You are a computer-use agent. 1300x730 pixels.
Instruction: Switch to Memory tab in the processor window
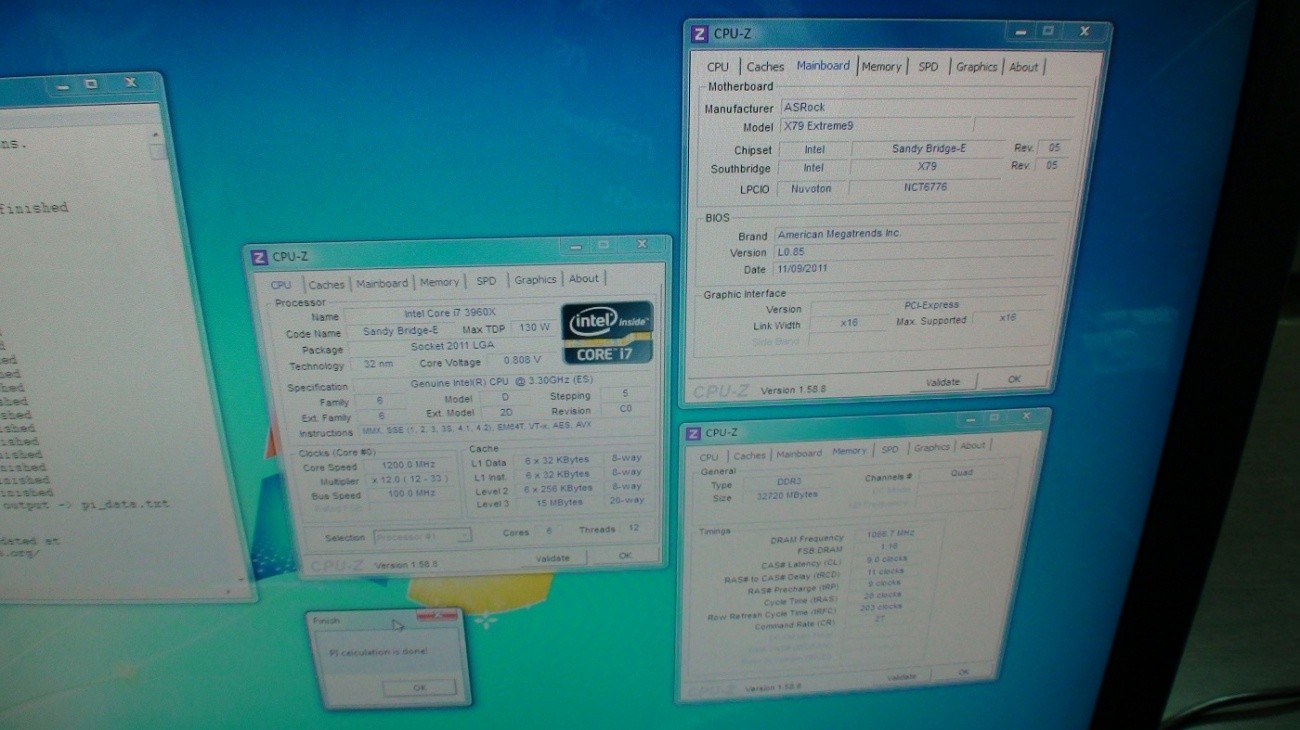pos(439,283)
